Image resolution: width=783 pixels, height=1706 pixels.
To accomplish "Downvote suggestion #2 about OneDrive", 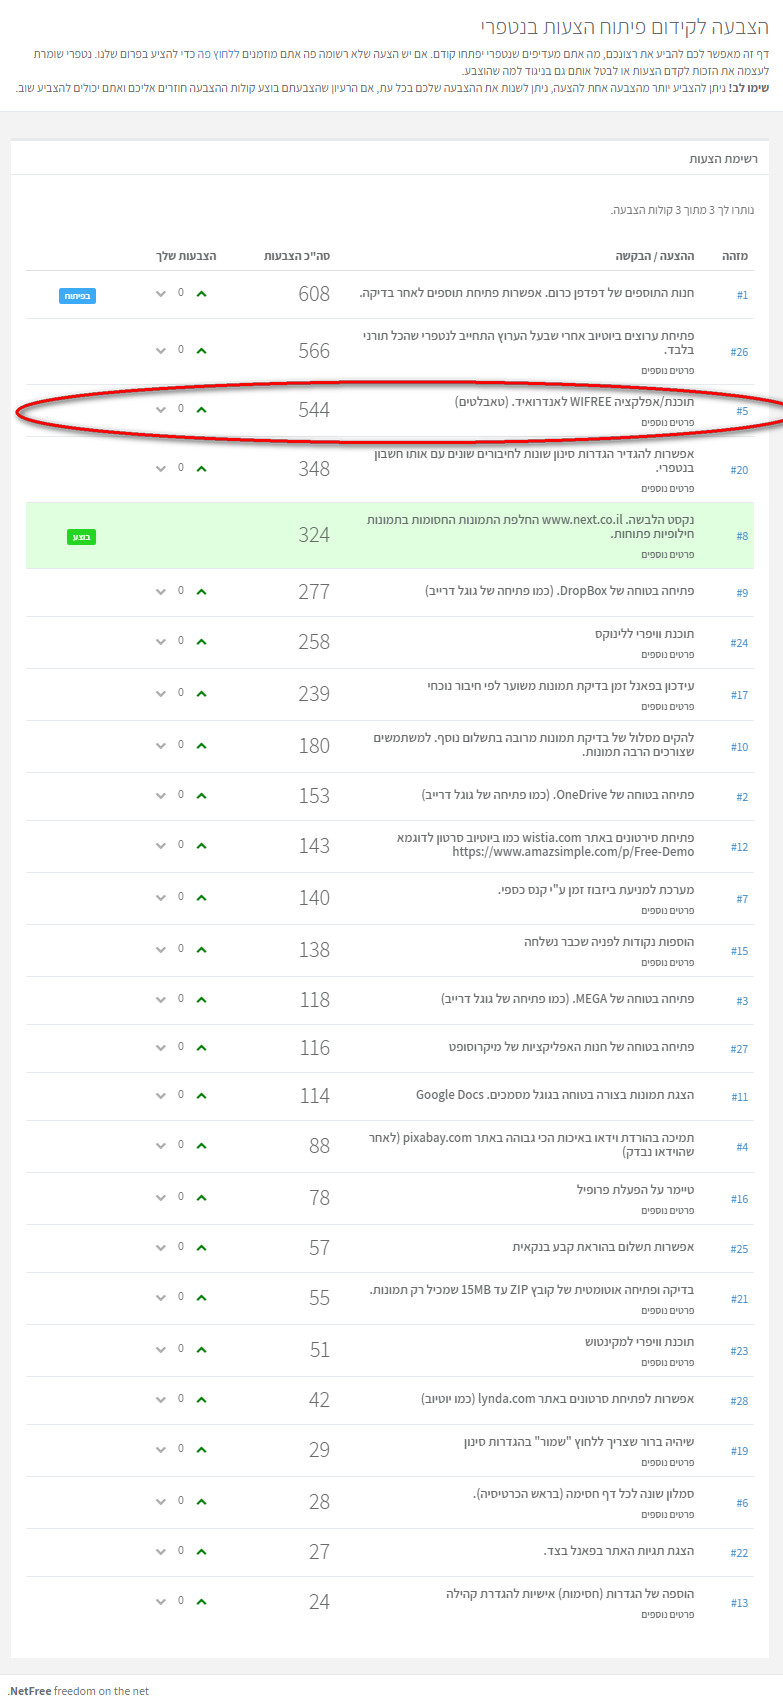I will coord(160,796).
